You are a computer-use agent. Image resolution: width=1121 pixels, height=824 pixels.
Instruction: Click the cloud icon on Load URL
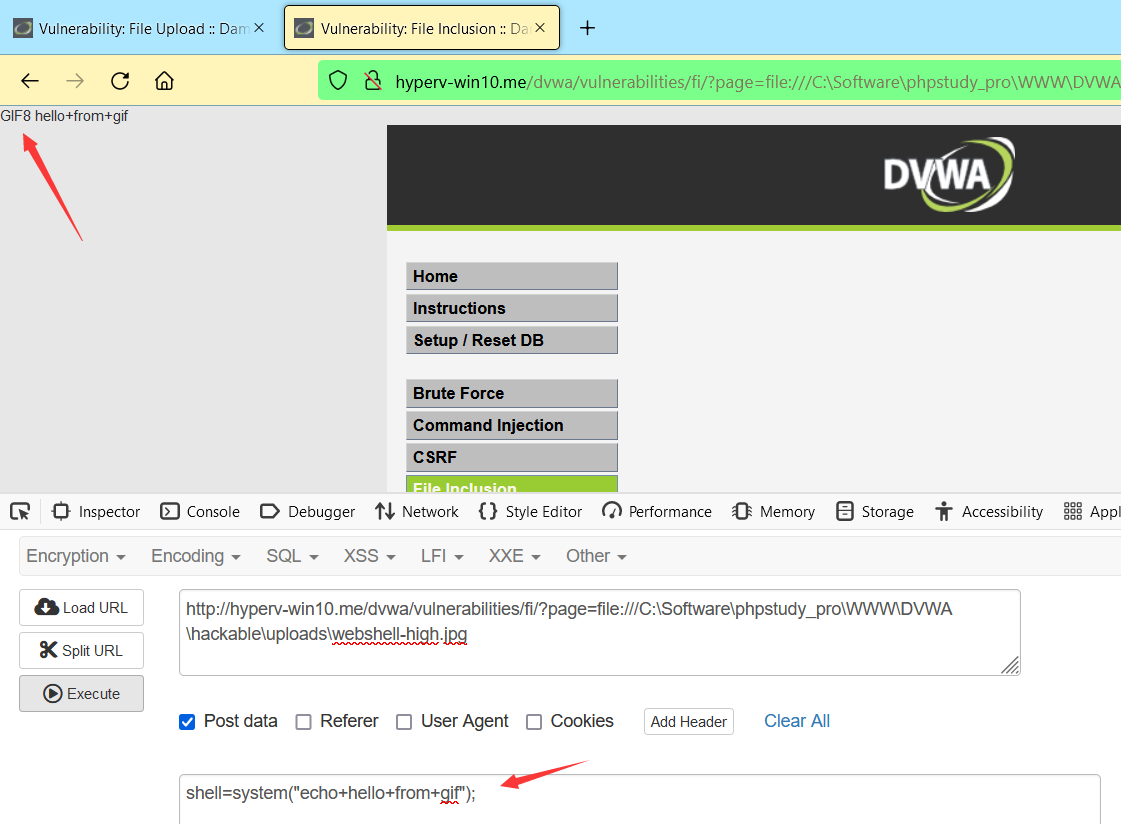tap(47, 607)
